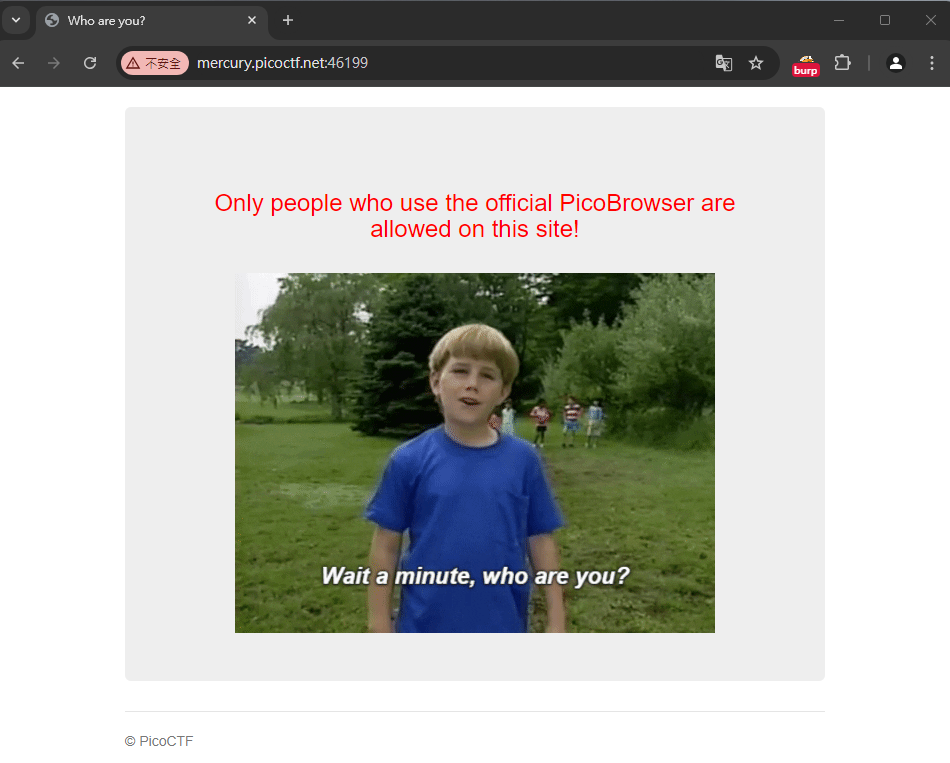This screenshot has width=950, height=763.
Task: Reload the current page
Action: pos(90,63)
